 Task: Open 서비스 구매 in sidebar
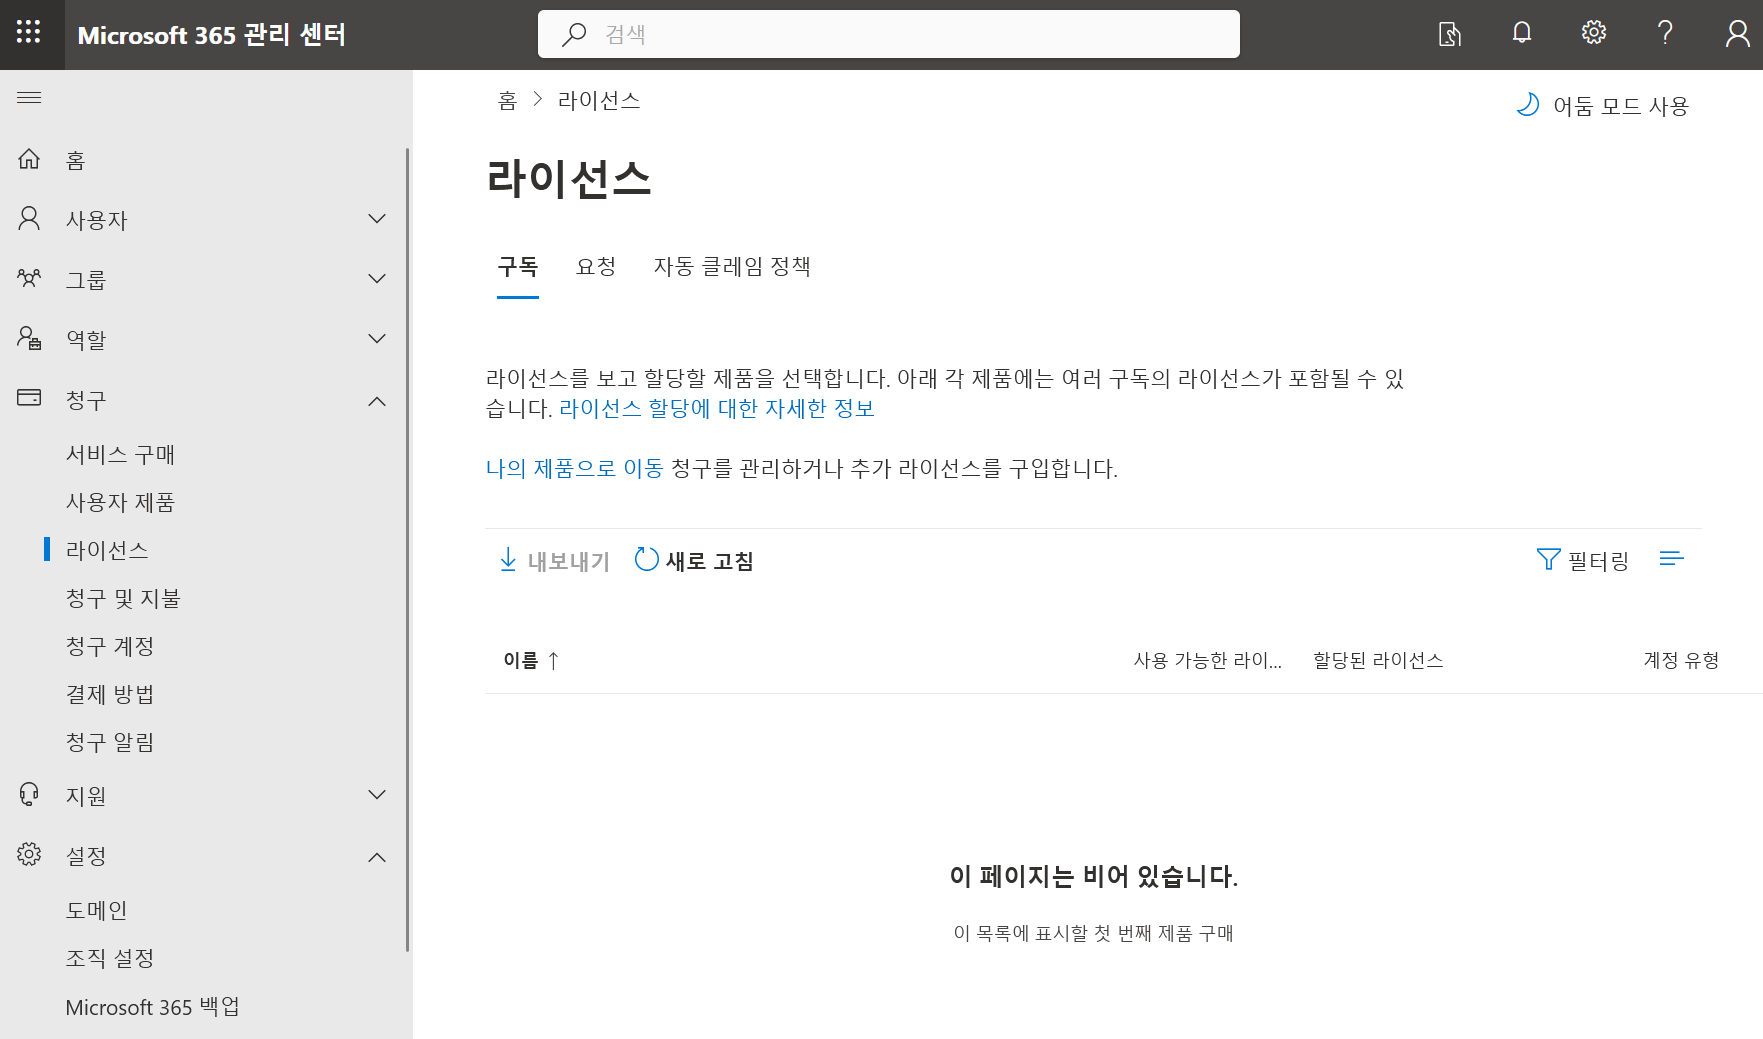pos(120,454)
